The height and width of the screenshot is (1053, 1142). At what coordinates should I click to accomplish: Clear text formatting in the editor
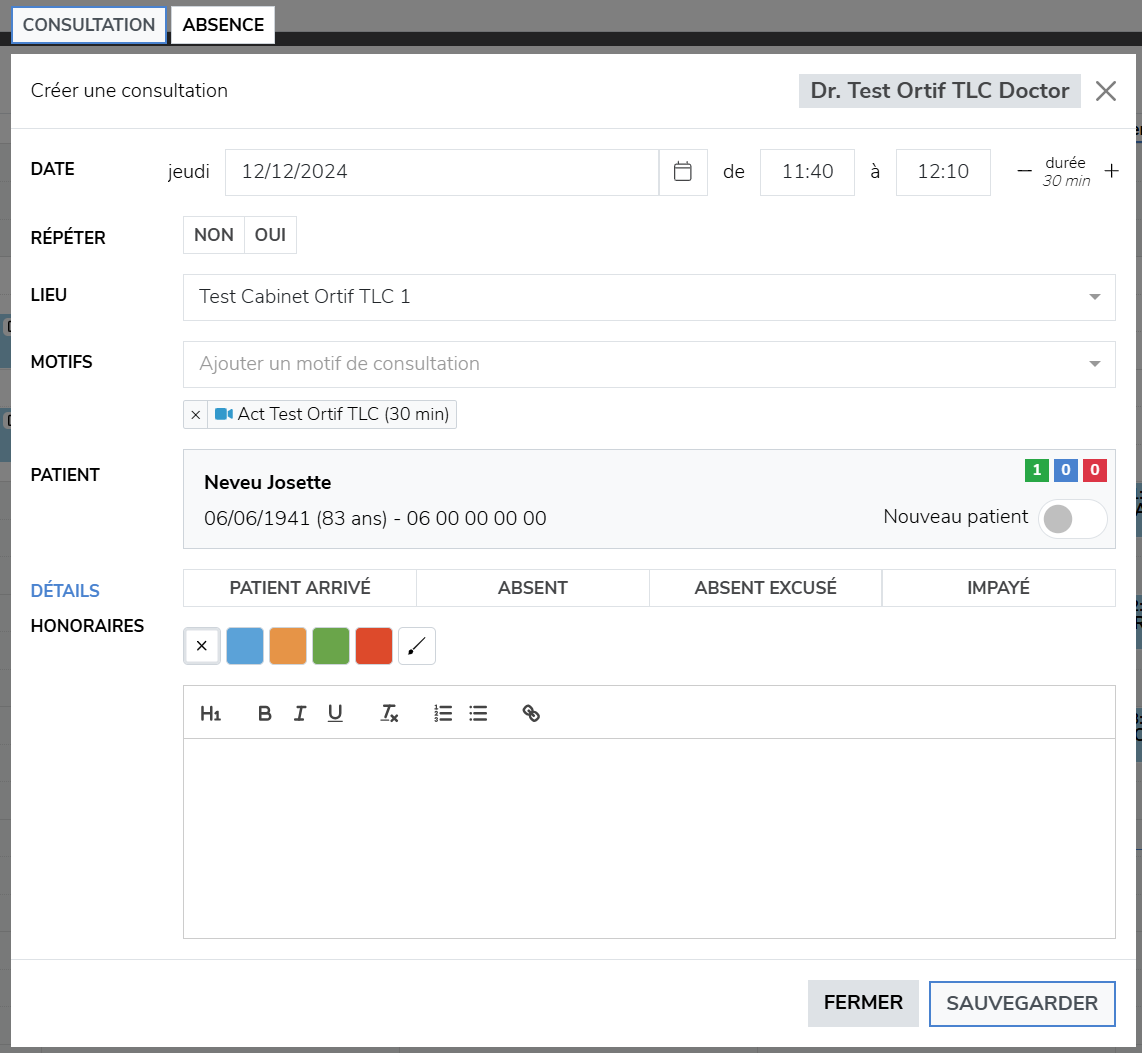[x=389, y=714]
